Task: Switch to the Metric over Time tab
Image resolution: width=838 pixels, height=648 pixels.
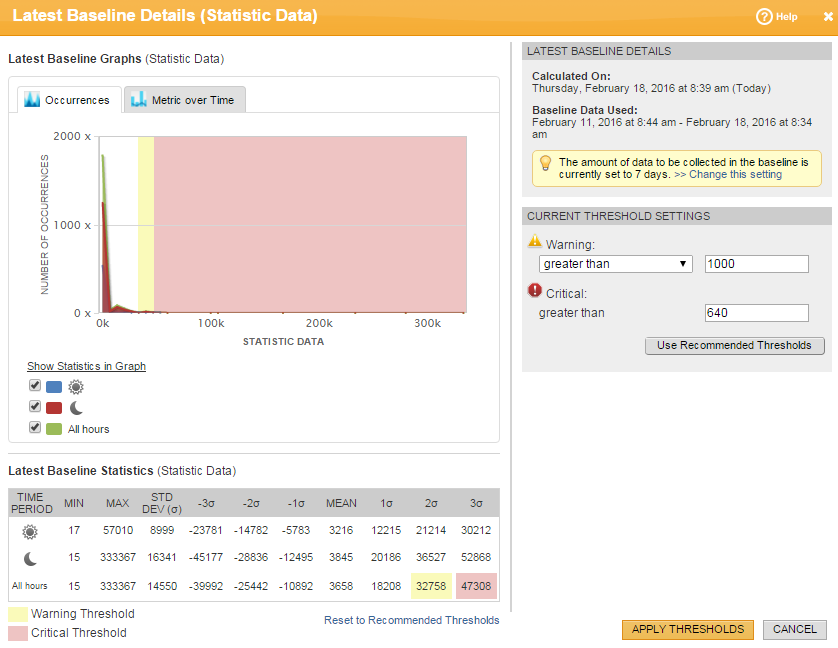Action: [x=185, y=100]
